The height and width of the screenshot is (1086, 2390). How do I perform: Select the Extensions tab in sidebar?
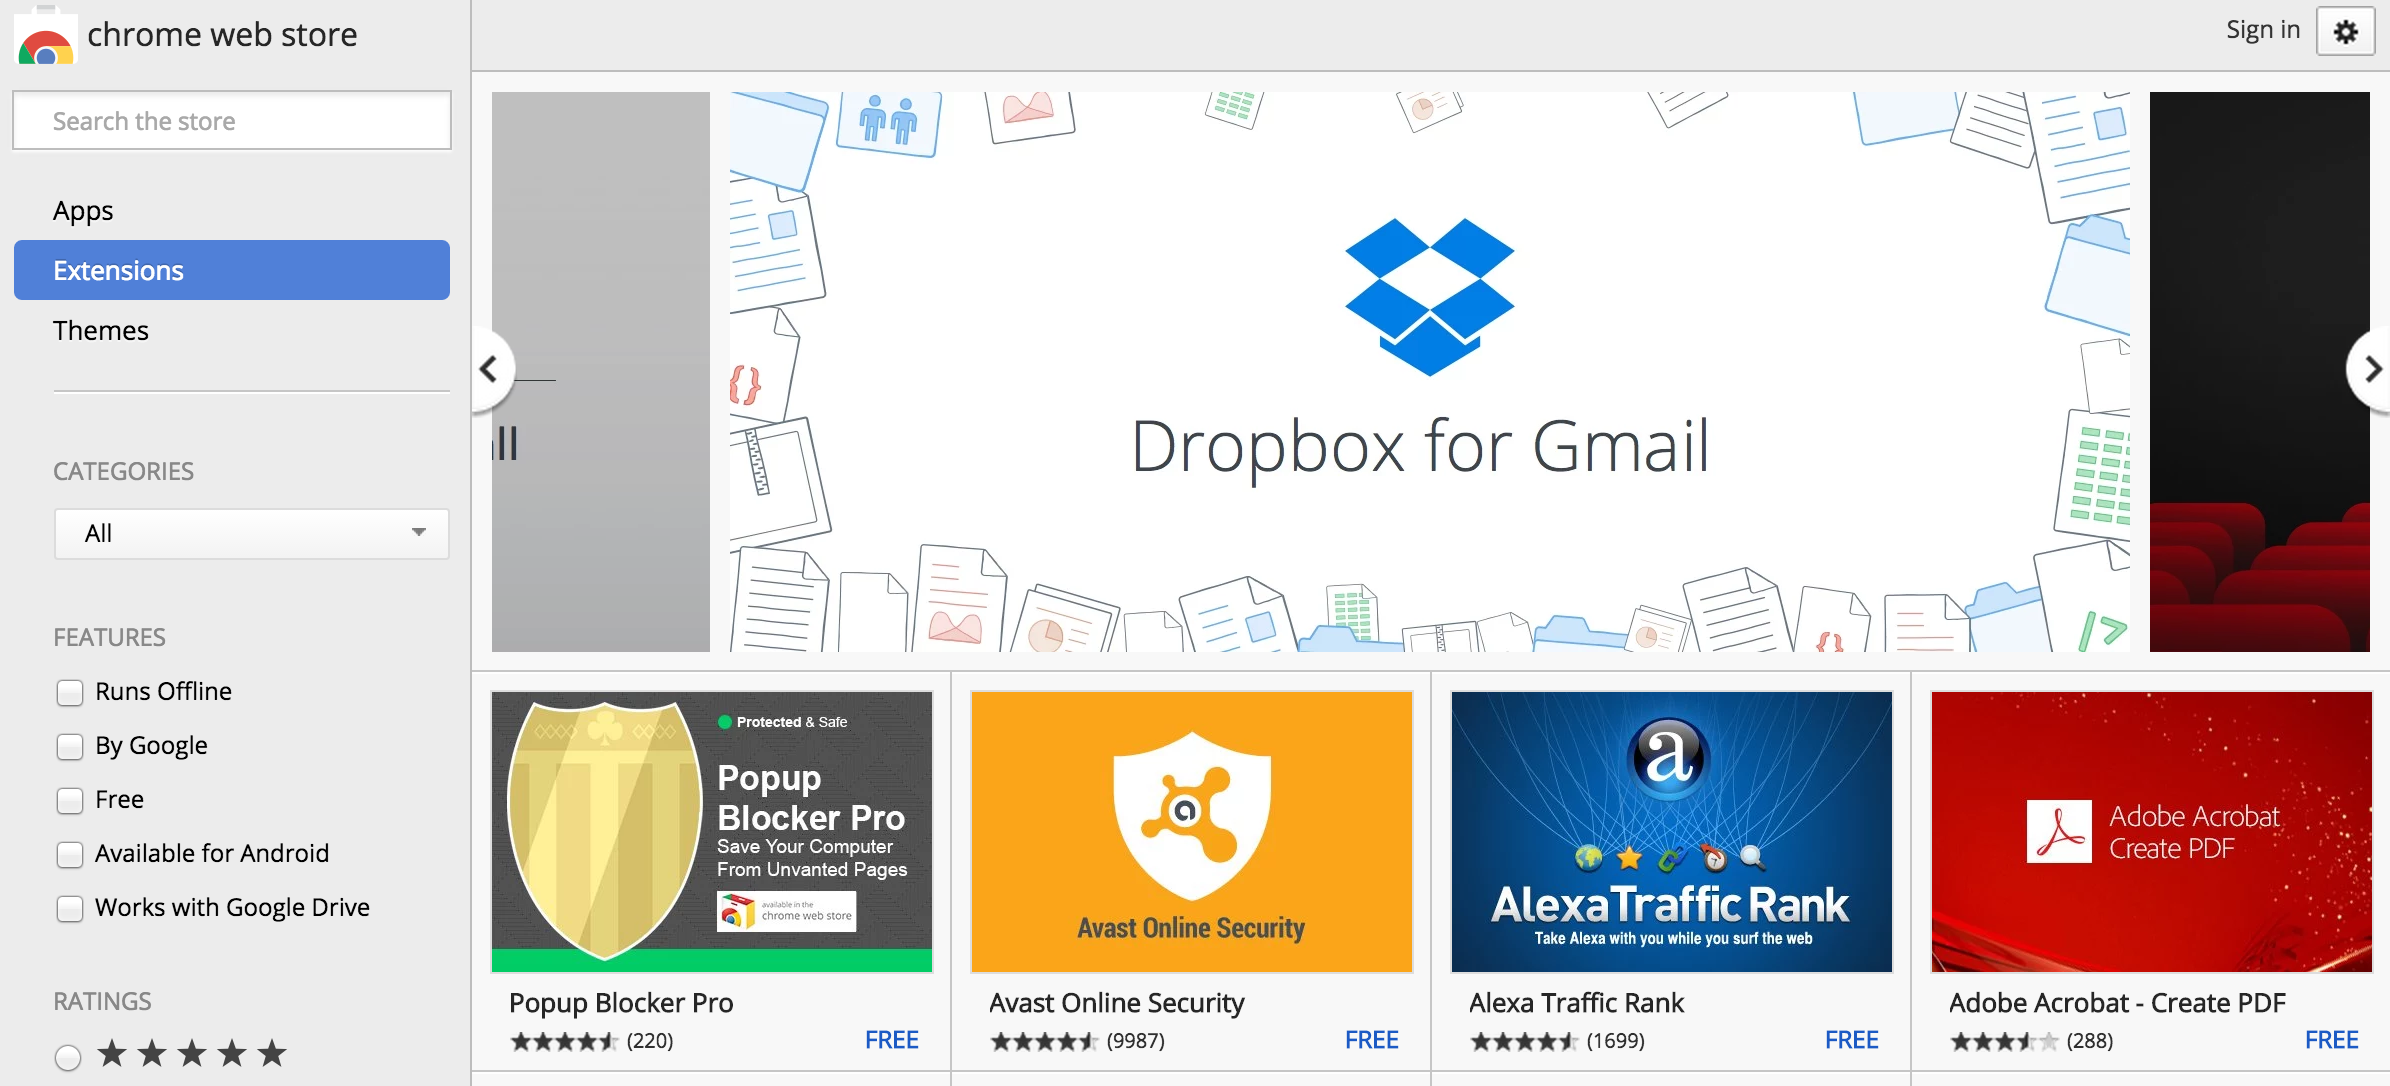coord(235,270)
